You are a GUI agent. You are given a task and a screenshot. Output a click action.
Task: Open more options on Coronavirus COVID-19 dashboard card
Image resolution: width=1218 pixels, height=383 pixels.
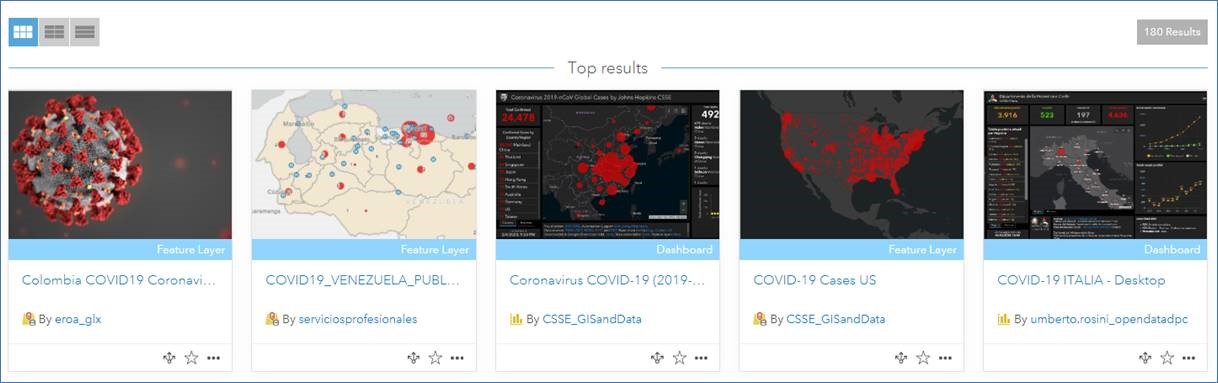(x=701, y=358)
